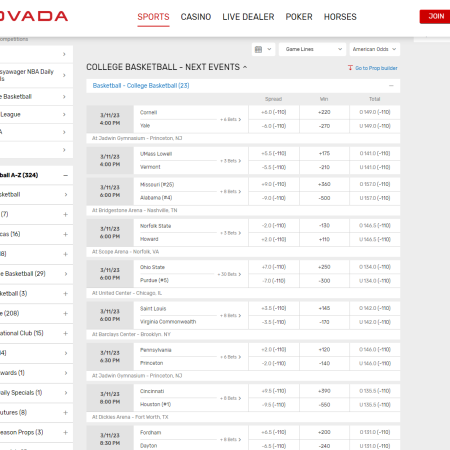
Task: Open the Awards (1) sidebar item
Action: click(36, 373)
